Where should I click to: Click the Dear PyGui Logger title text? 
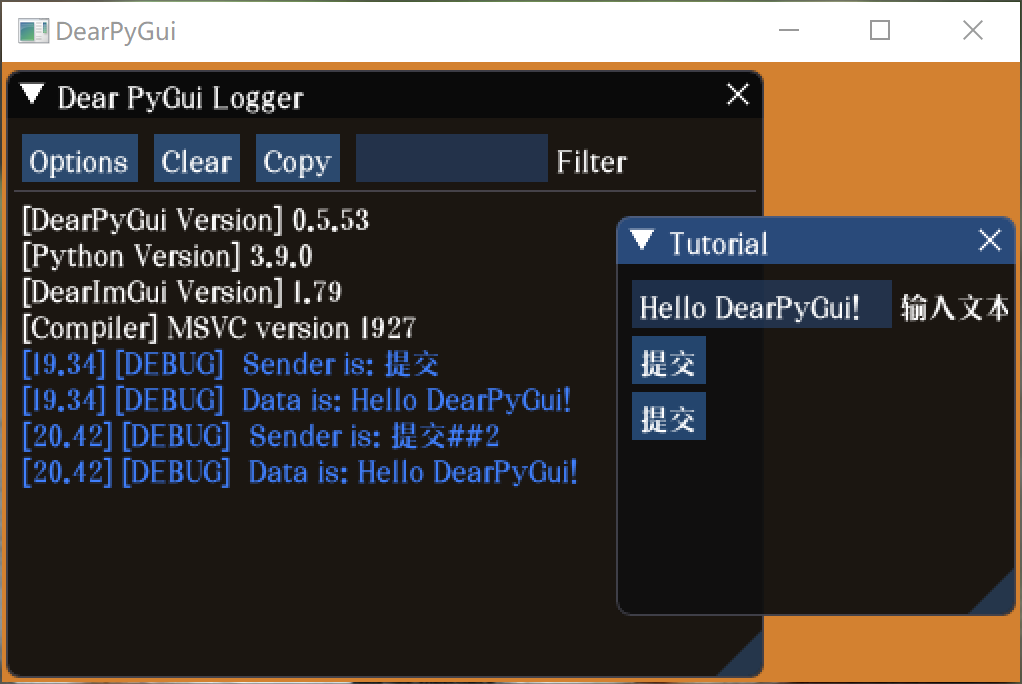click(x=171, y=96)
